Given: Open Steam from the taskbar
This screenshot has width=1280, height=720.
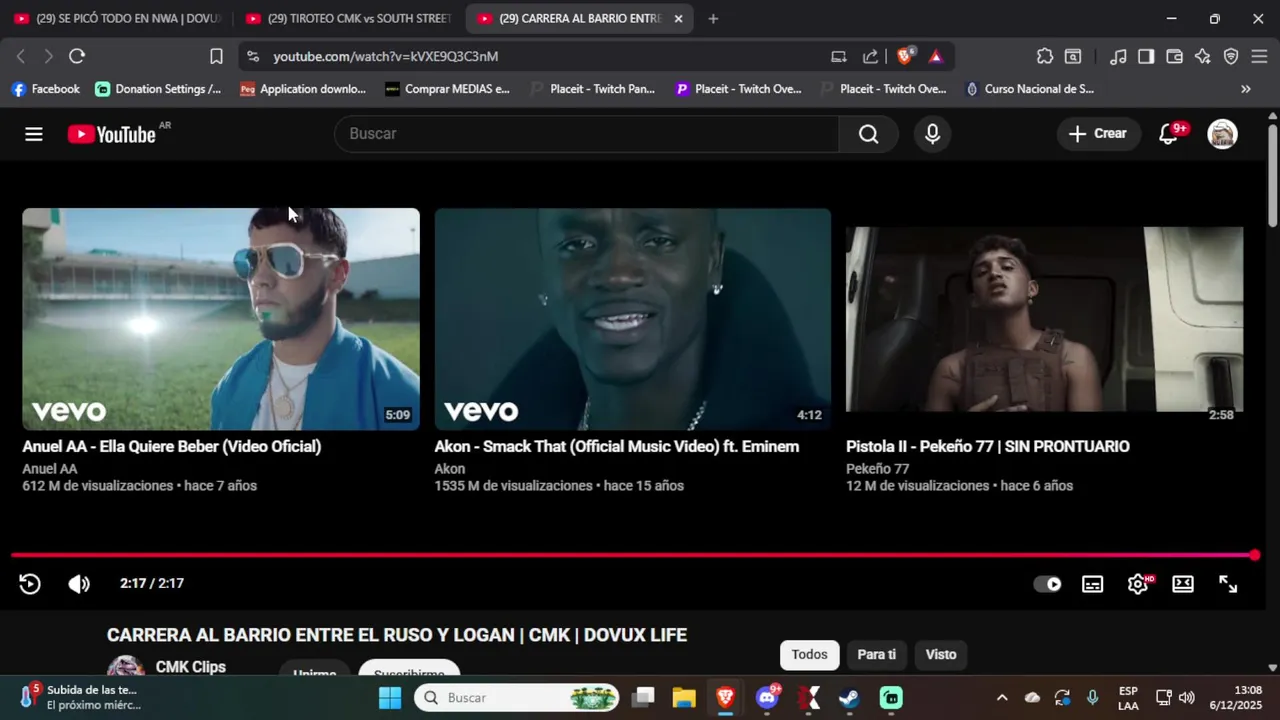Looking at the screenshot, I should point(849,697).
